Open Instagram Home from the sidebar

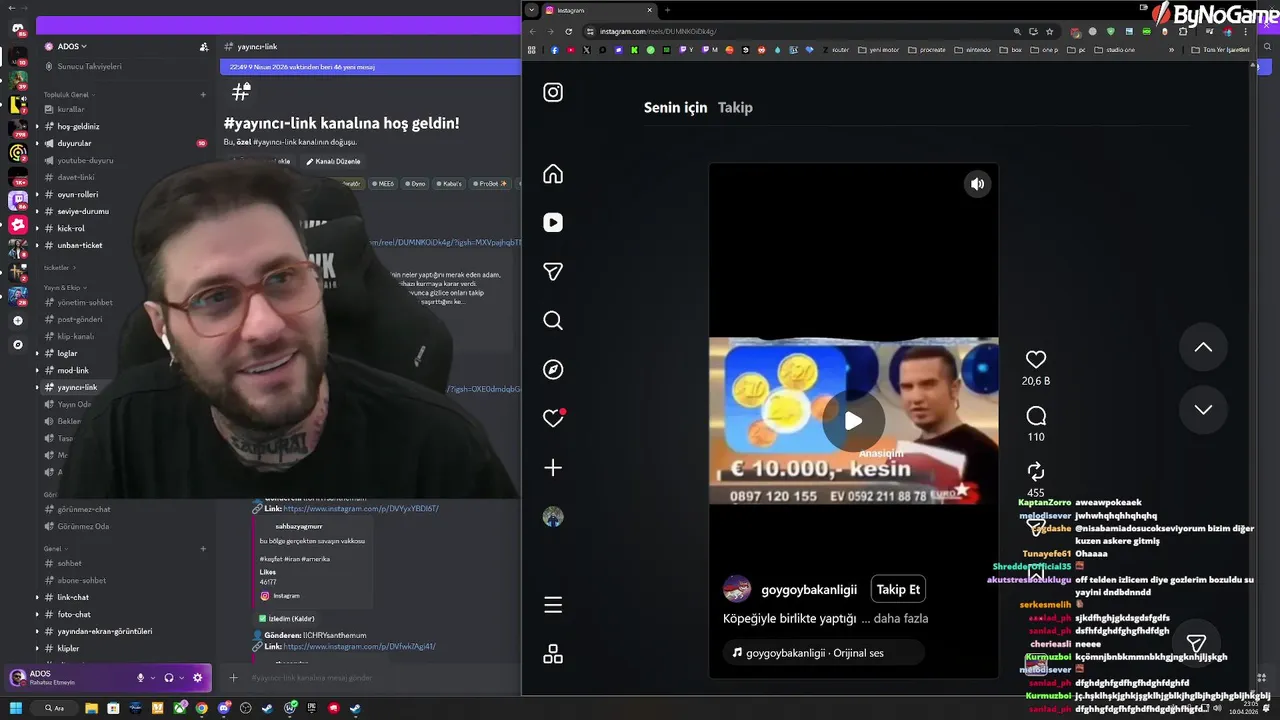coord(553,174)
